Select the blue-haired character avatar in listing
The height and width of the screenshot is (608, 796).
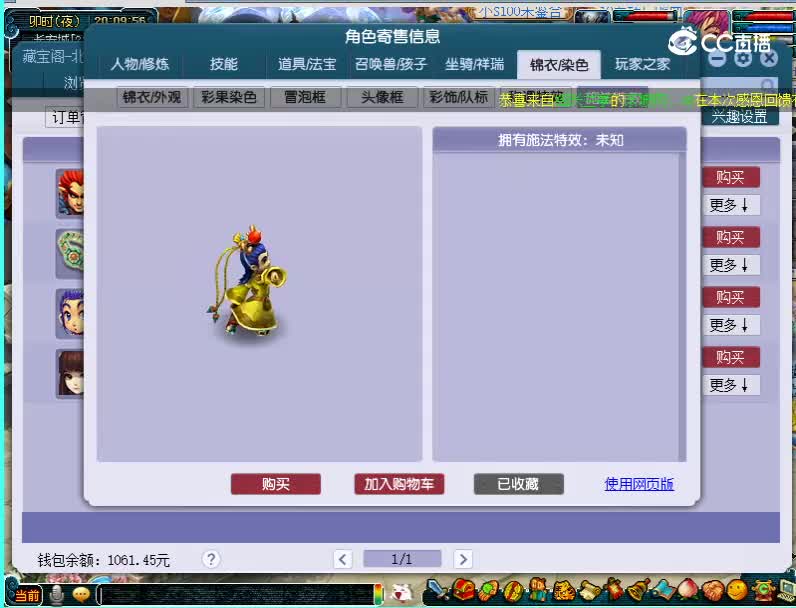70,313
